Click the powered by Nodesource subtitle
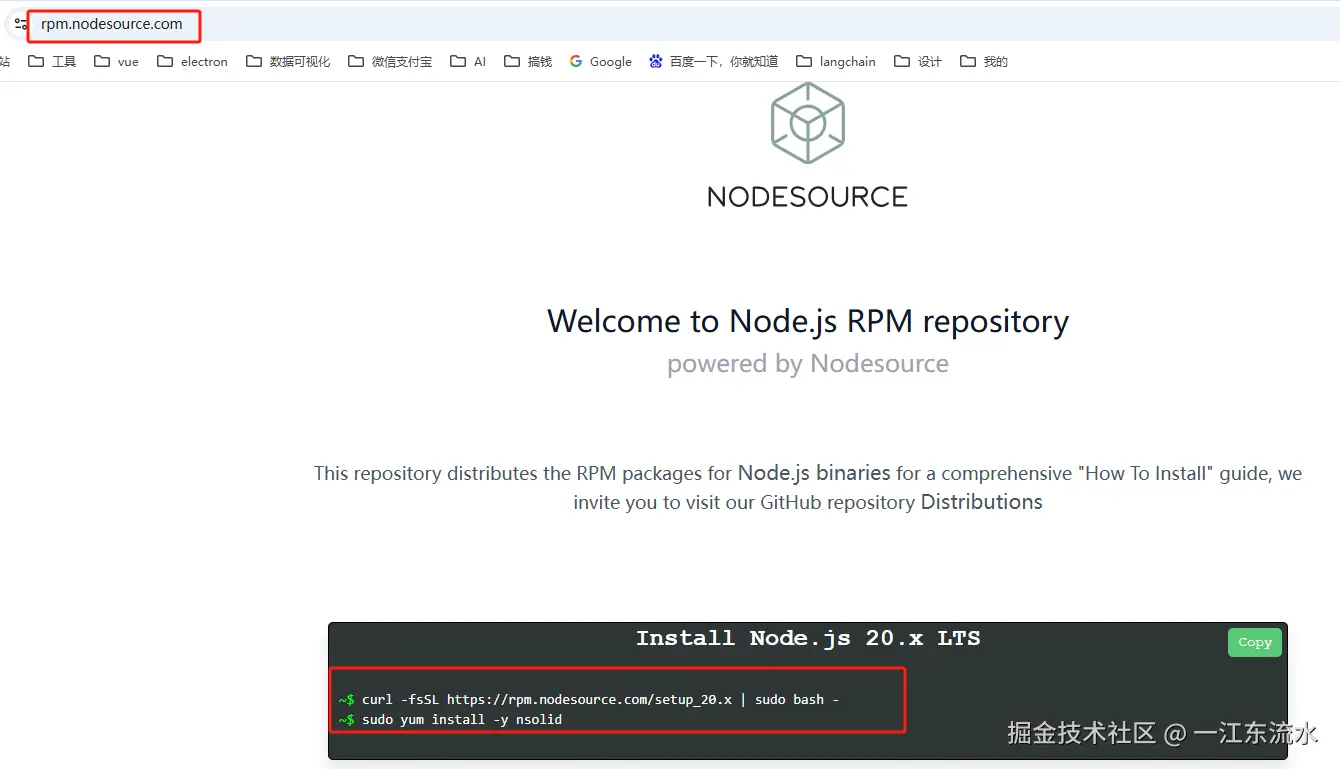 click(x=808, y=363)
